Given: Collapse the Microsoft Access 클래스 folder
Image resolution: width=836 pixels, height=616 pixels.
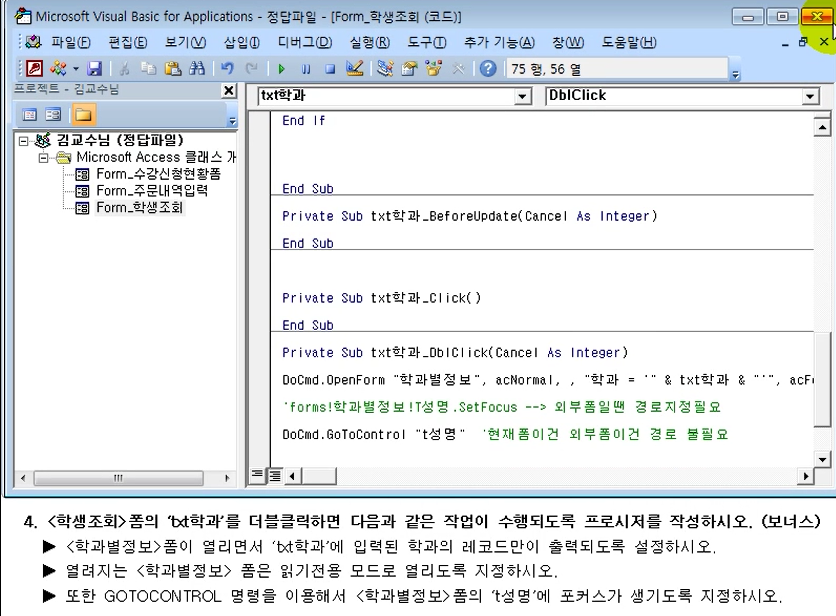Looking at the screenshot, I should (44, 158).
